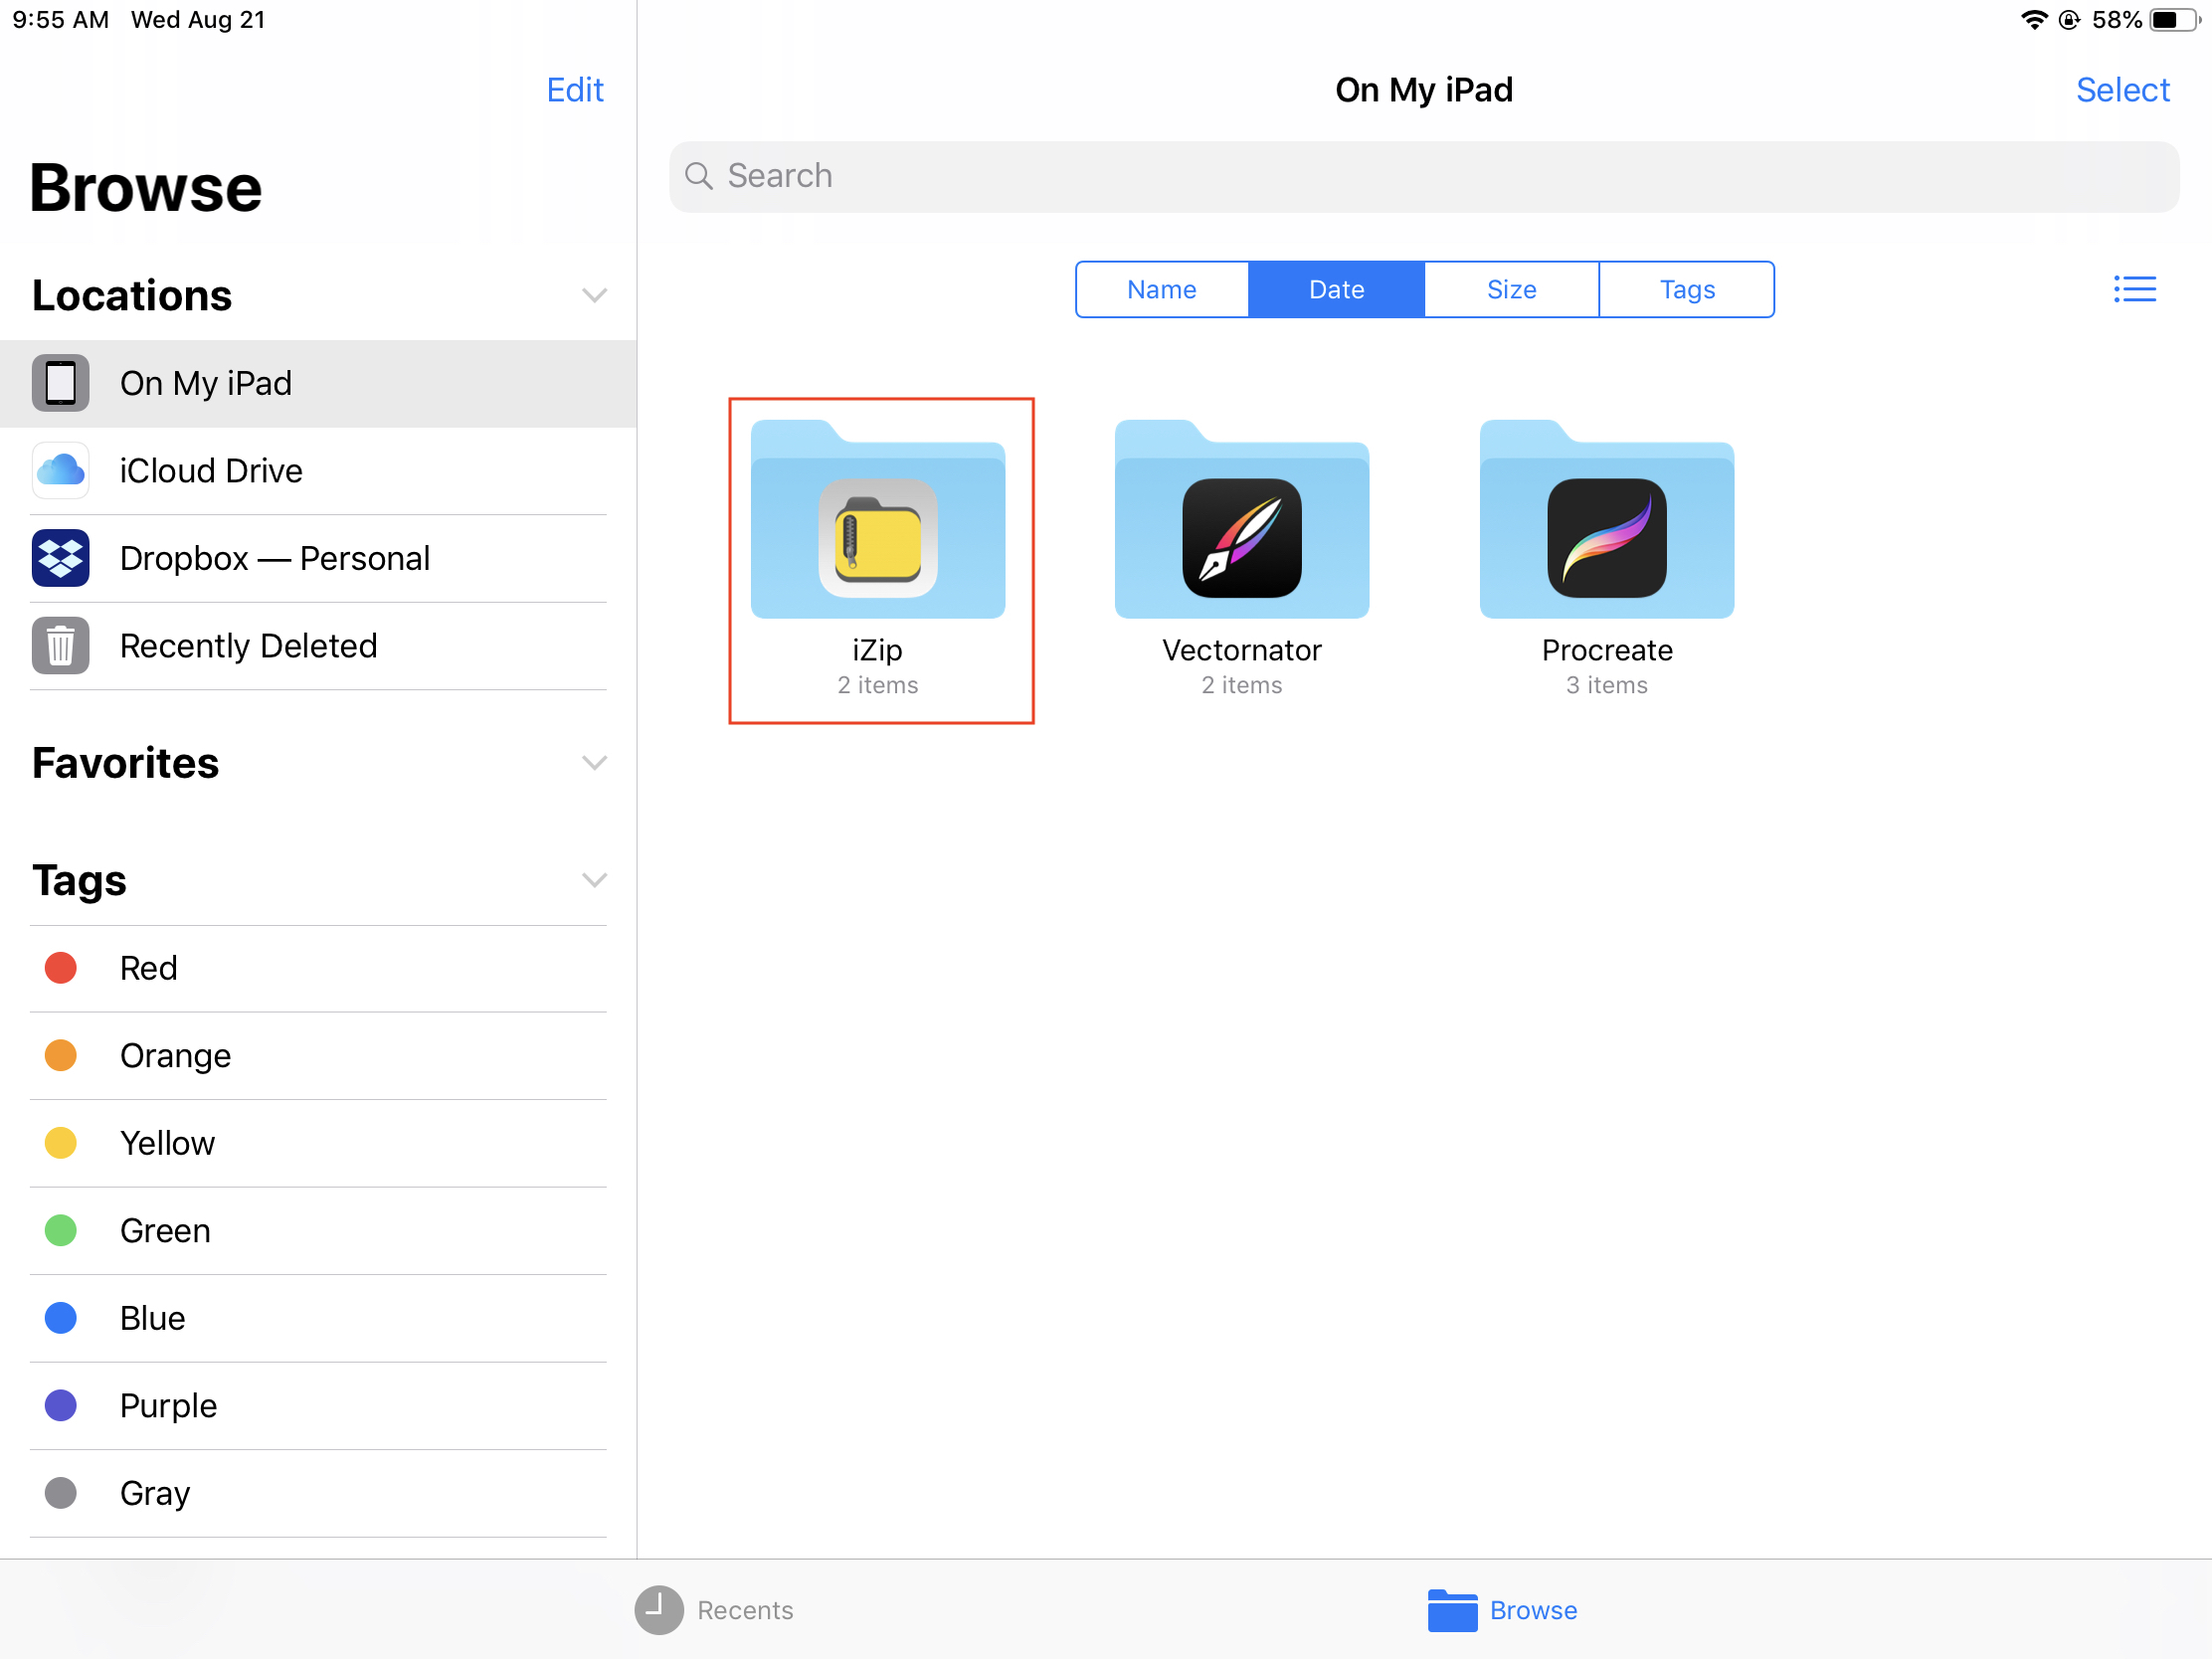Open iCloud Drive location label

[x=211, y=471]
